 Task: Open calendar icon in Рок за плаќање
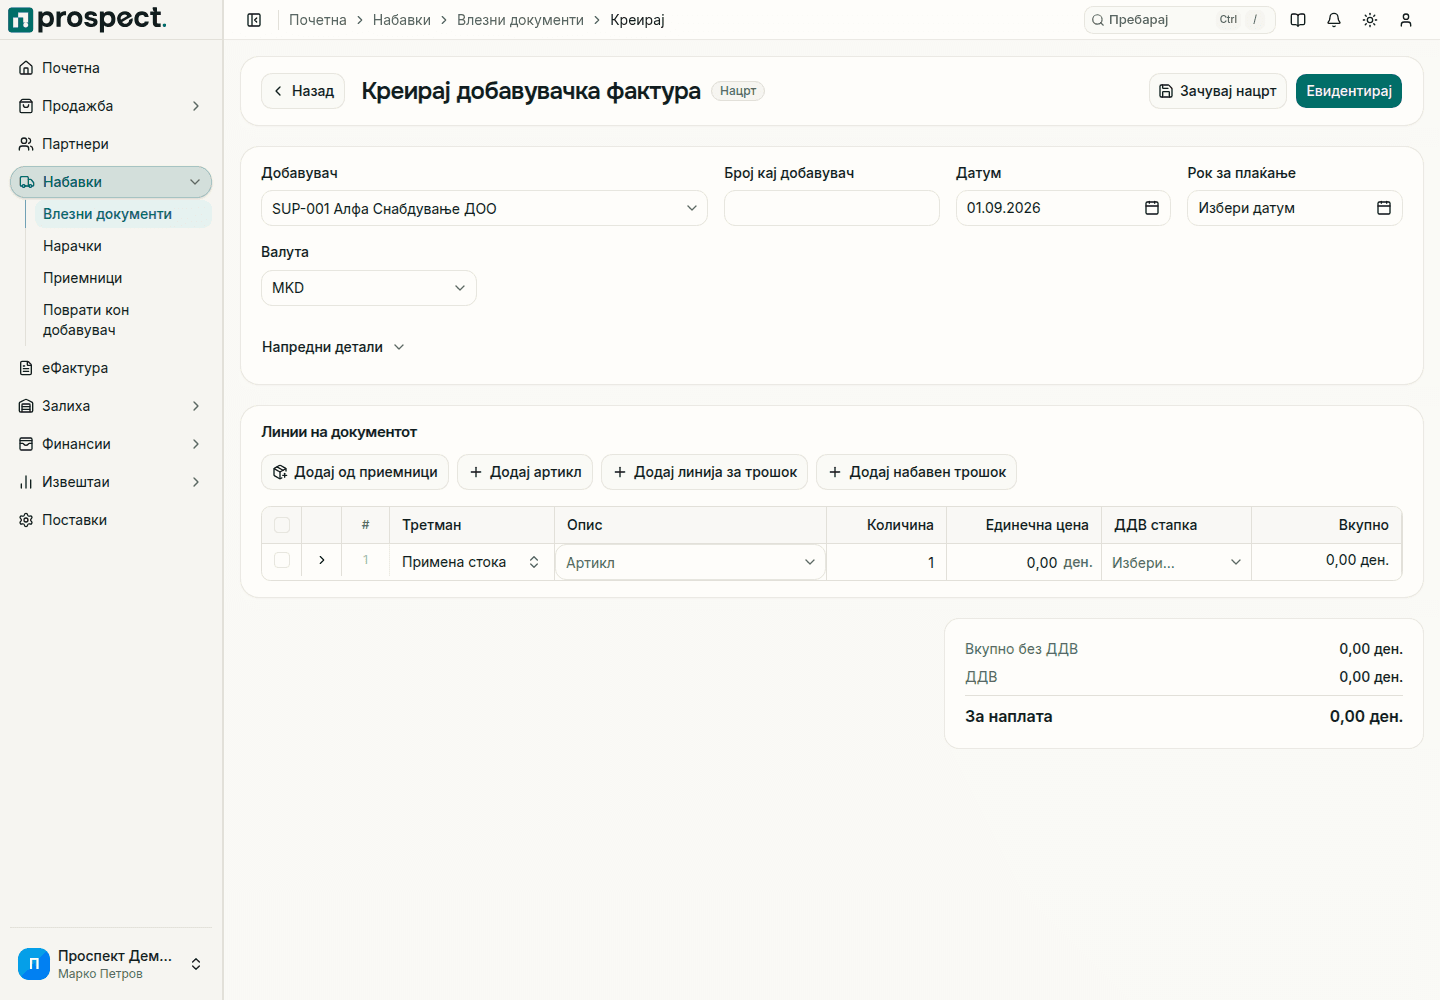click(1384, 208)
